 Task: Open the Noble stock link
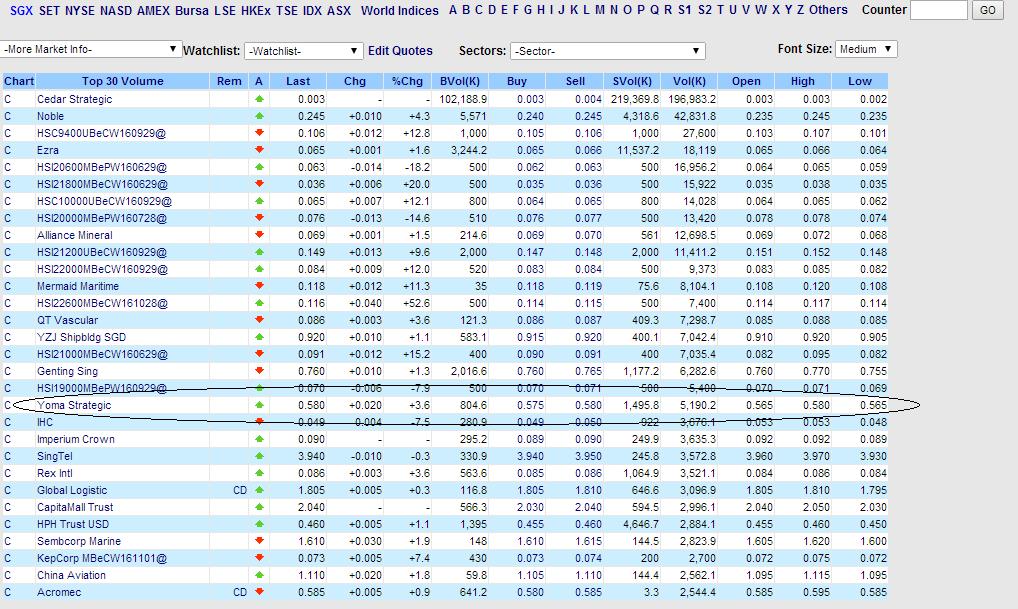pos(50,116)
